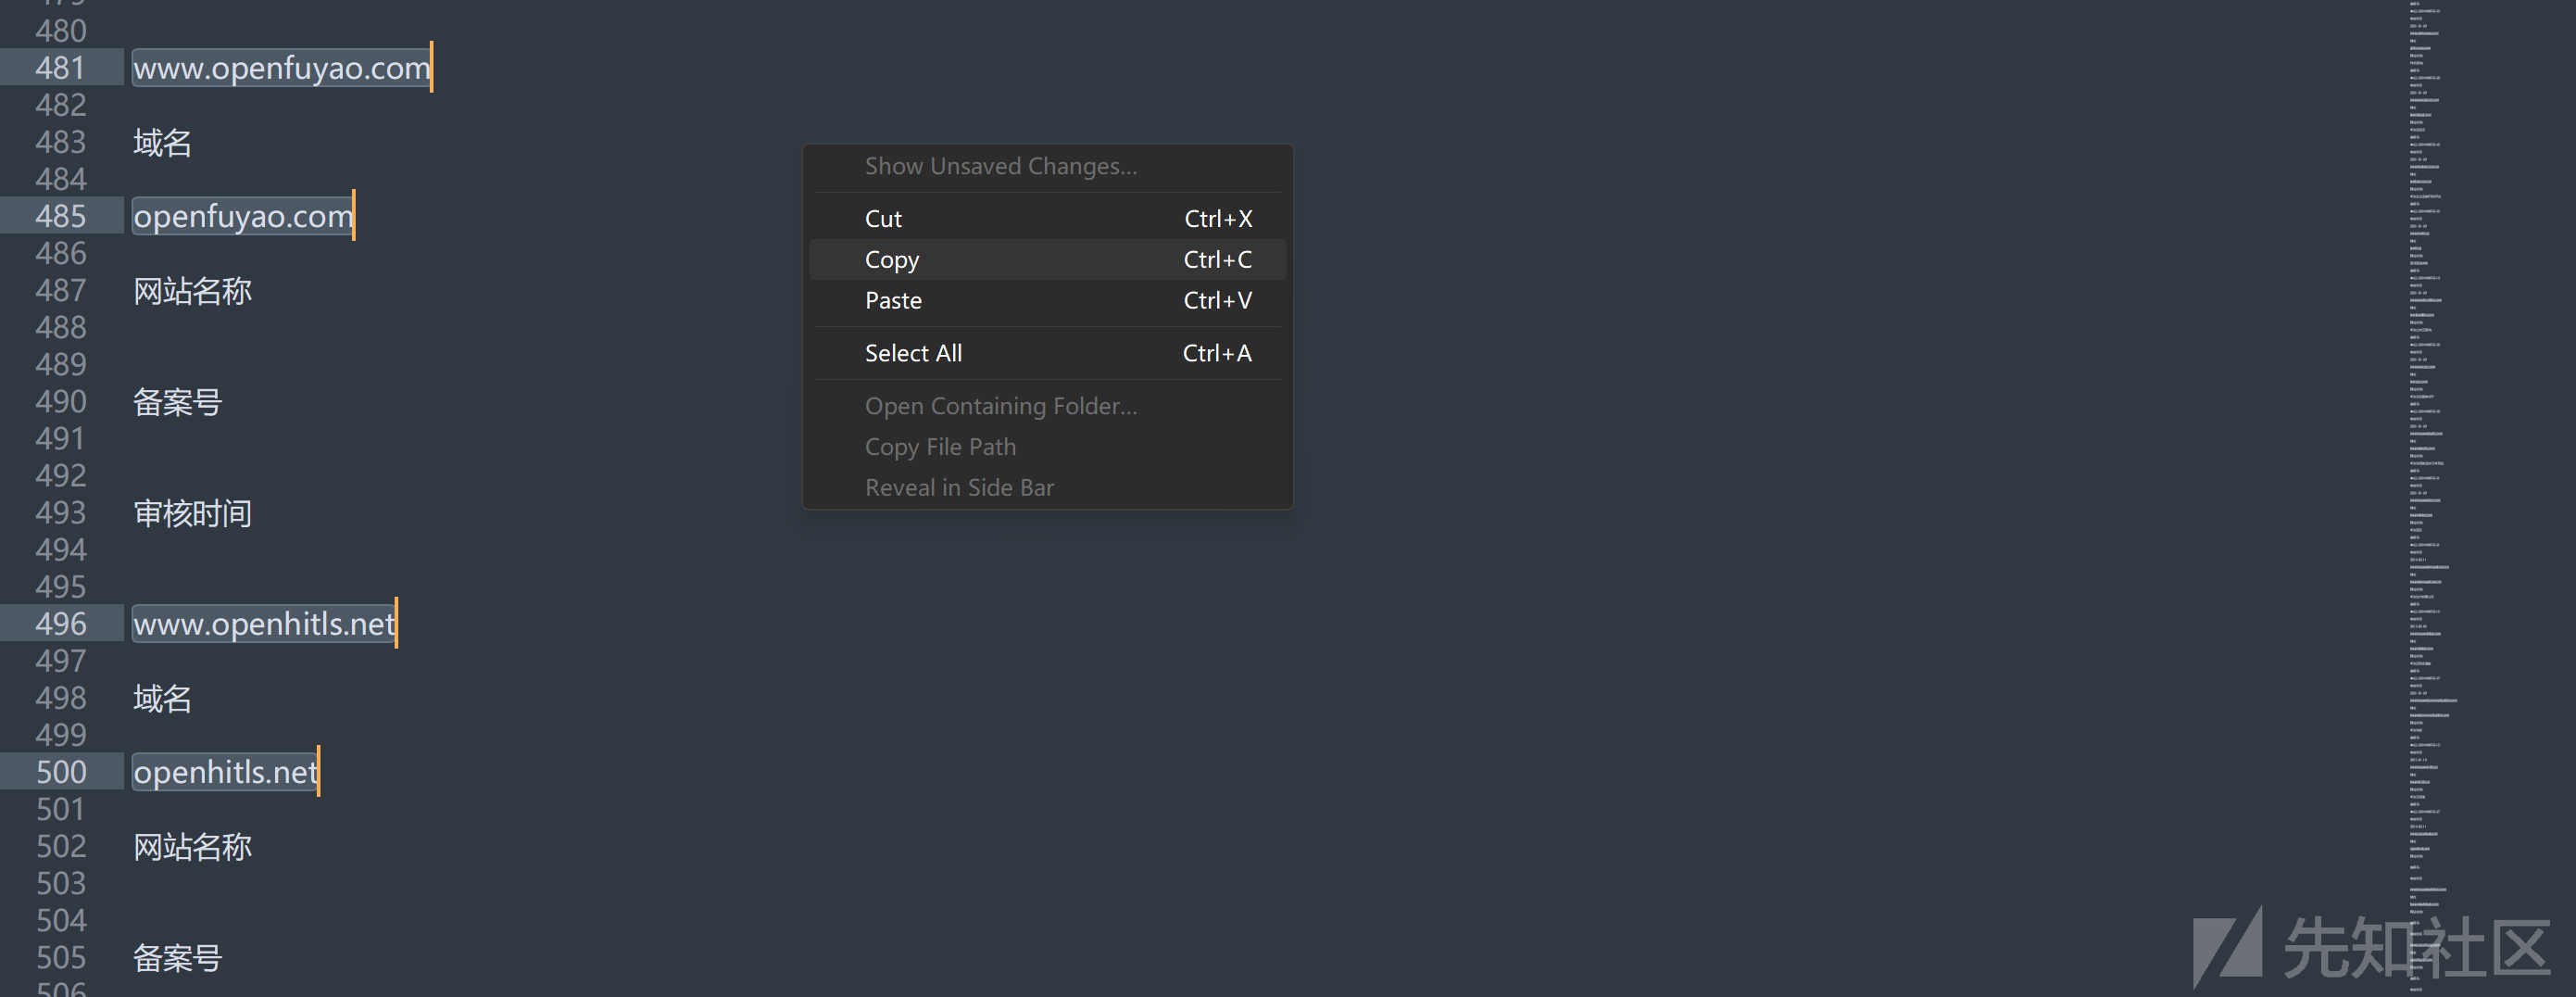2576x997 pixels.
Task: Click the 域名 text on line 483
Action: point(162,143)
